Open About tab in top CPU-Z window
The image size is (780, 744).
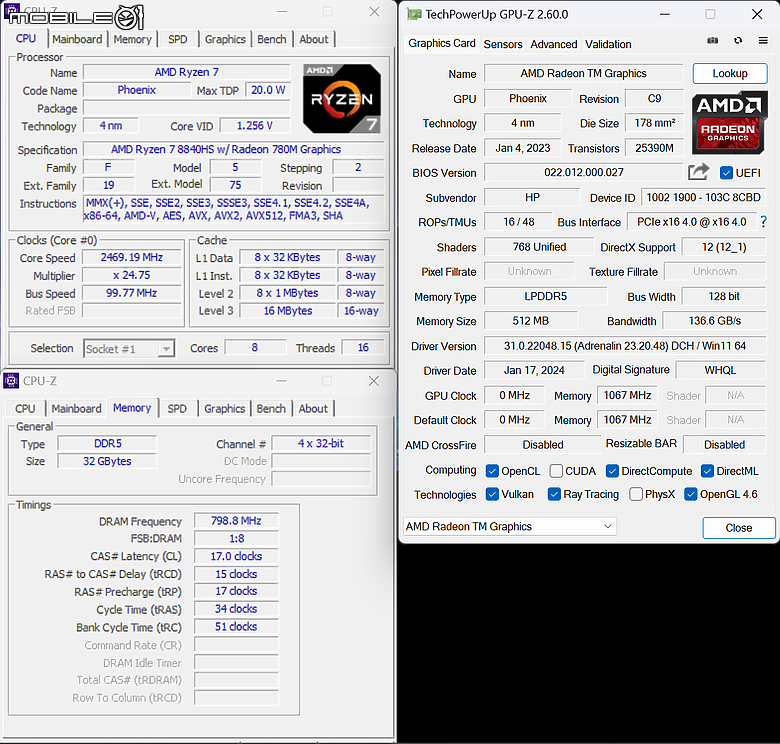313,39
